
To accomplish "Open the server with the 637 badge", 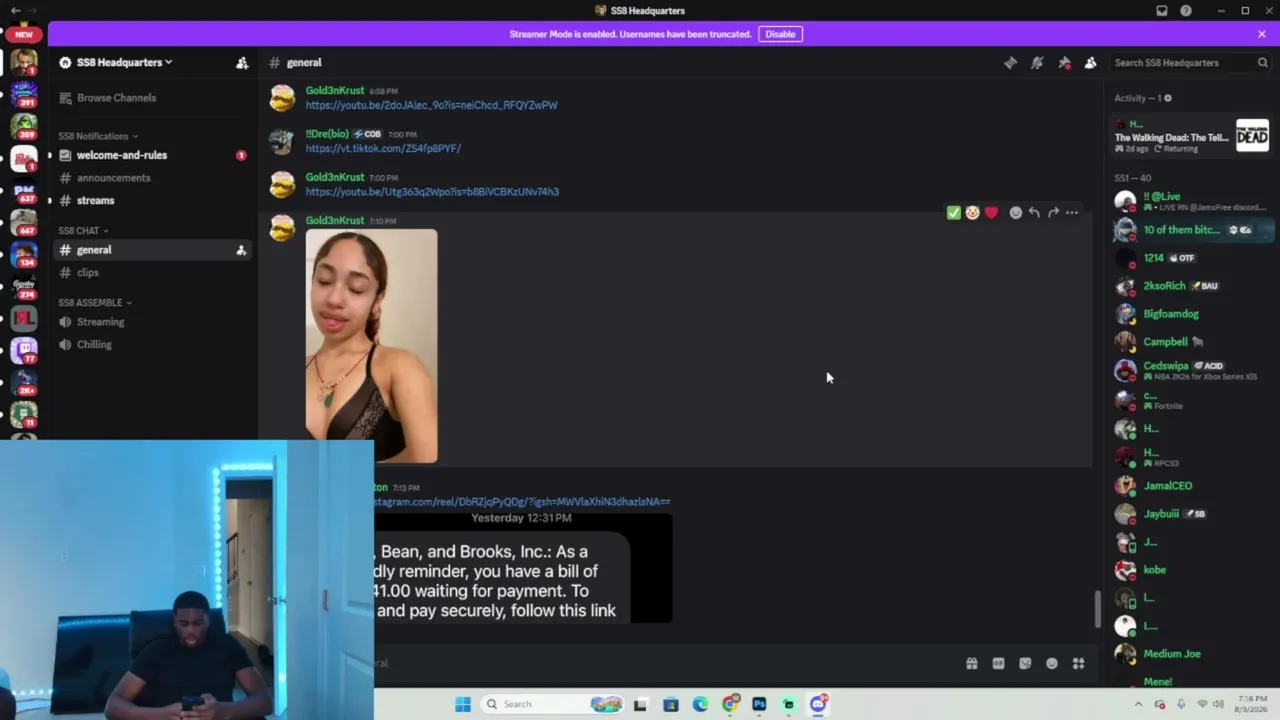I will (24, 190).
